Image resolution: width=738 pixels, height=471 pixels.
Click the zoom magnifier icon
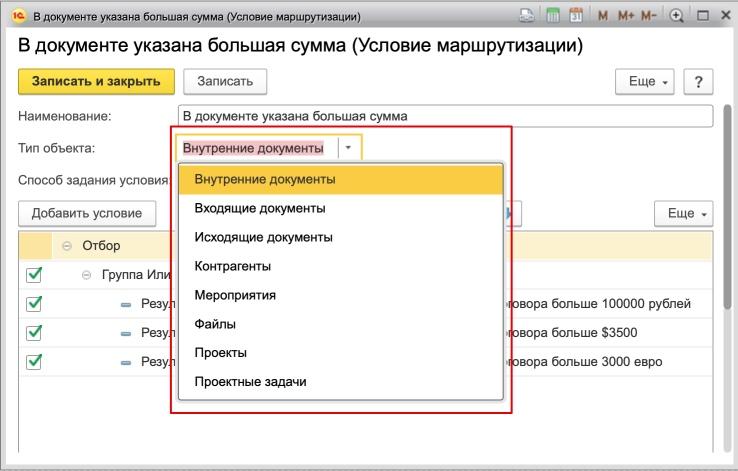coord(677,17)
